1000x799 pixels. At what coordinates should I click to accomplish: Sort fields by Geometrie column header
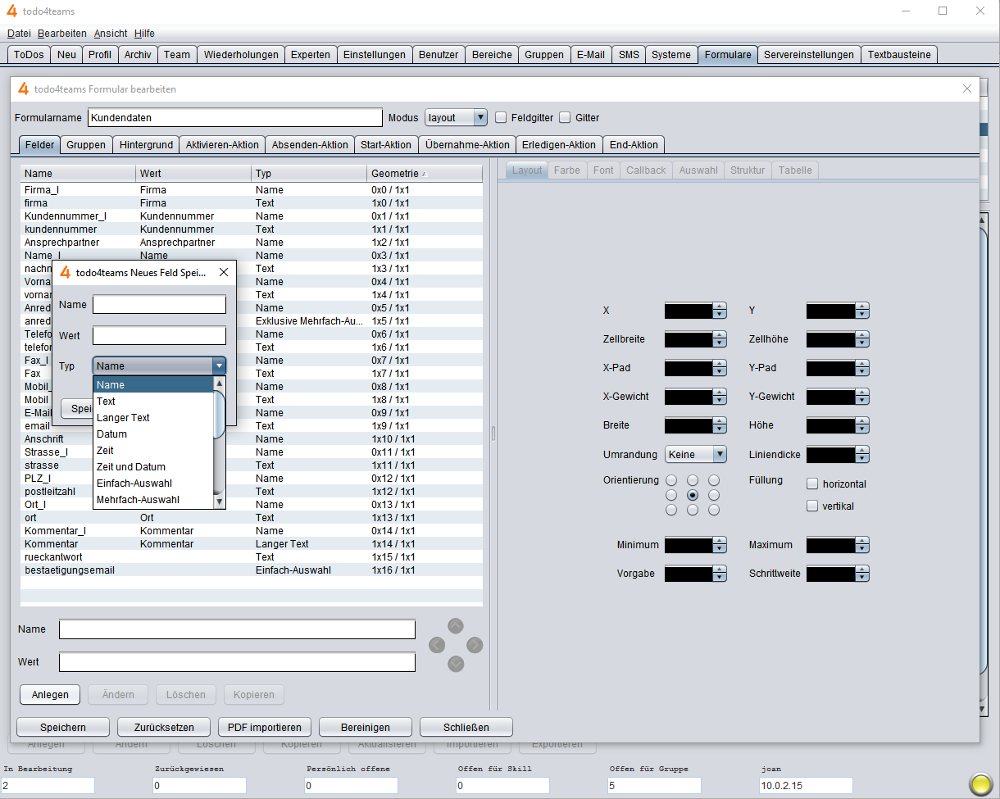pos(425,173)
